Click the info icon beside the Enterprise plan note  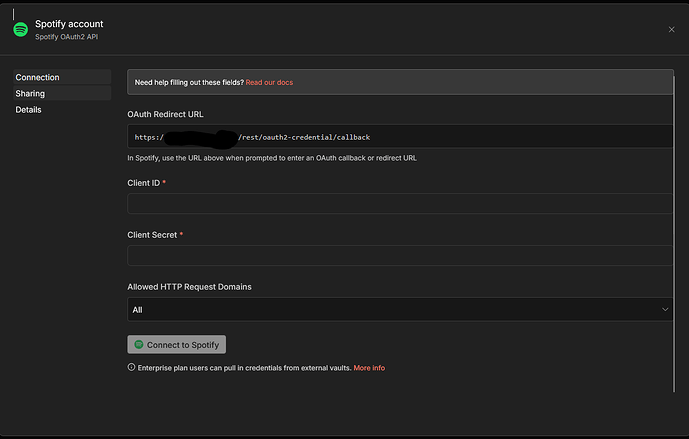coord(132,368)
